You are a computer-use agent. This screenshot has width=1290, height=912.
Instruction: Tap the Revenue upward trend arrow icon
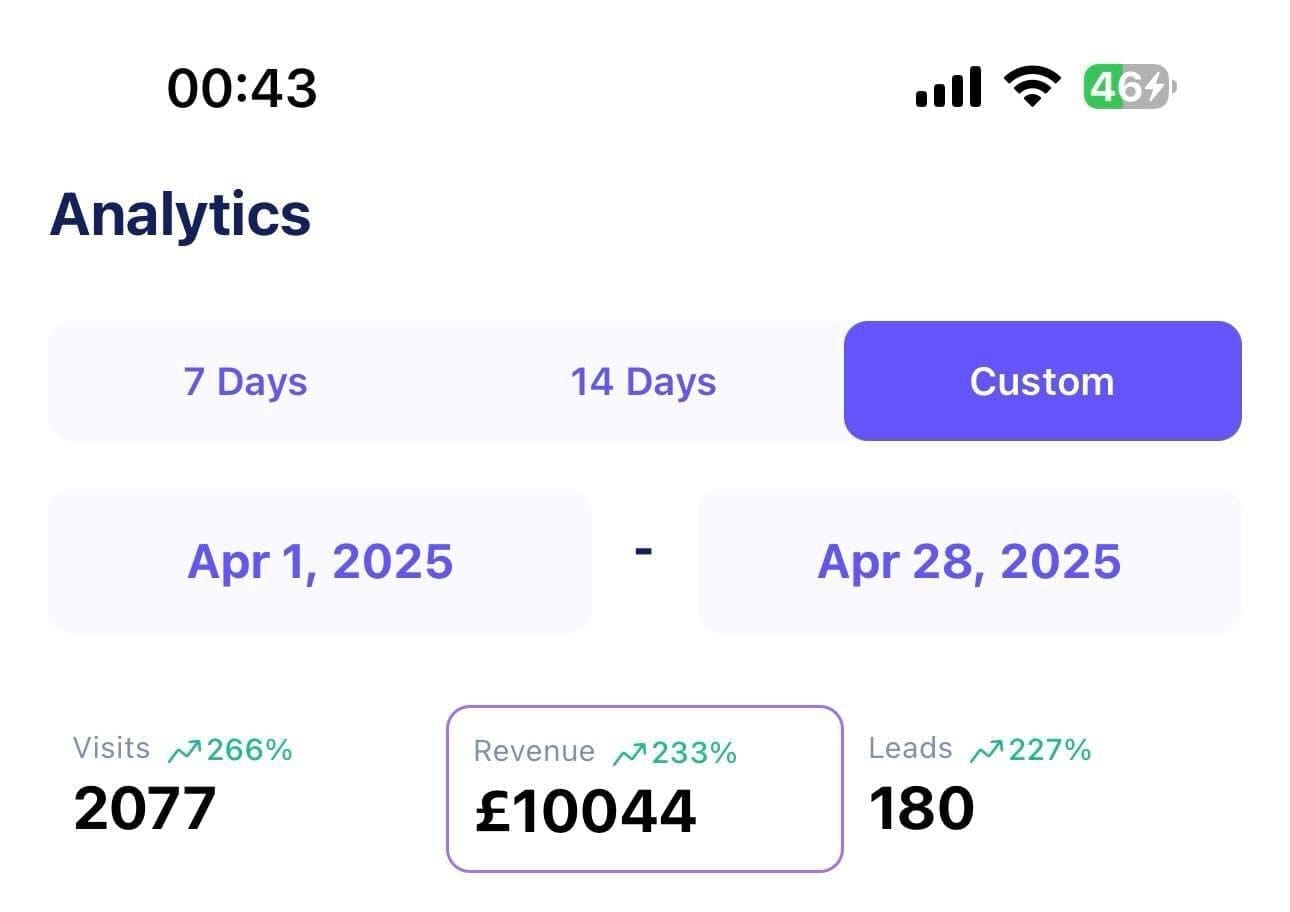point(630,753)
